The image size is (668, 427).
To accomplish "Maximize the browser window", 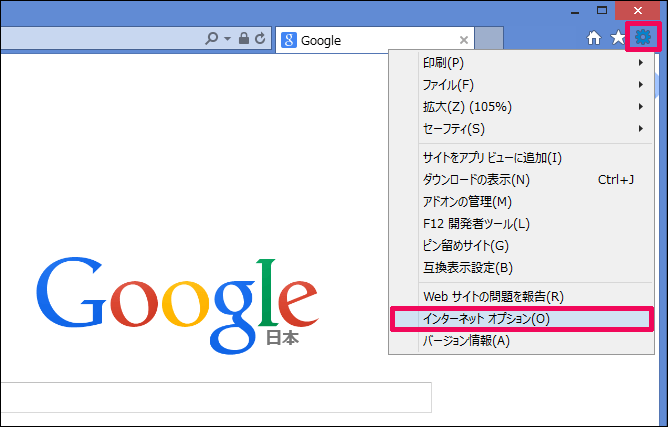I will pos(602,10).
